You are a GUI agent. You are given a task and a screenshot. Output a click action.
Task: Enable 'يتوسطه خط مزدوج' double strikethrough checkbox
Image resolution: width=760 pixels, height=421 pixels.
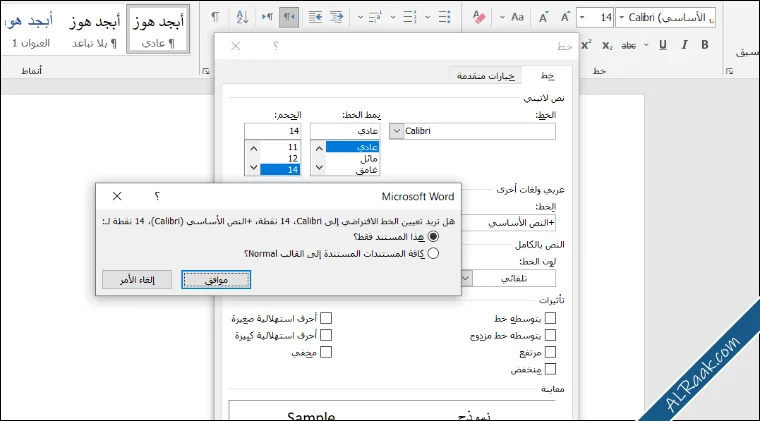tap(550, 335)
